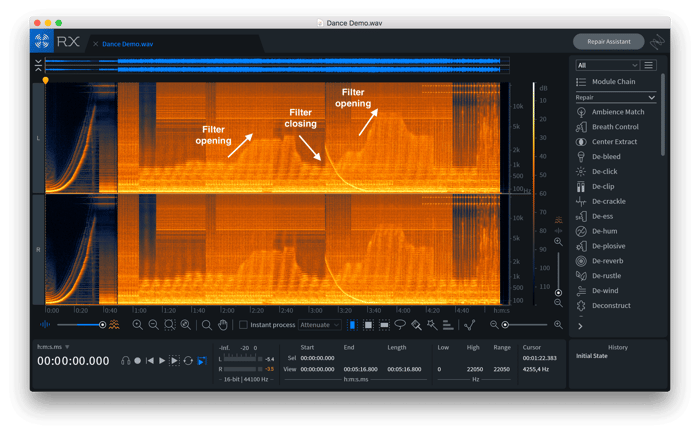The image size is (700, 434).
Task: Open the h:m:s.ms time format dropdown
Action: [53, 347]
